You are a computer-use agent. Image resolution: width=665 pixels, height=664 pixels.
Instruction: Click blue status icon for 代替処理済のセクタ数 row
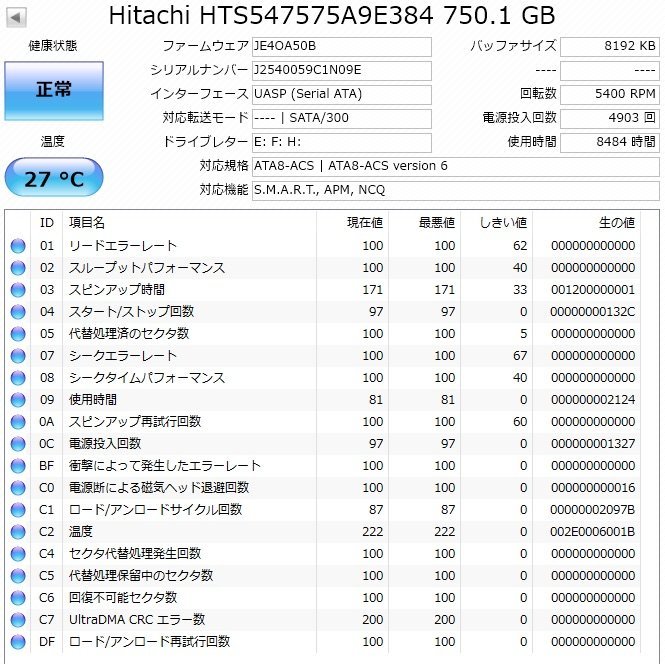[18, 334]
